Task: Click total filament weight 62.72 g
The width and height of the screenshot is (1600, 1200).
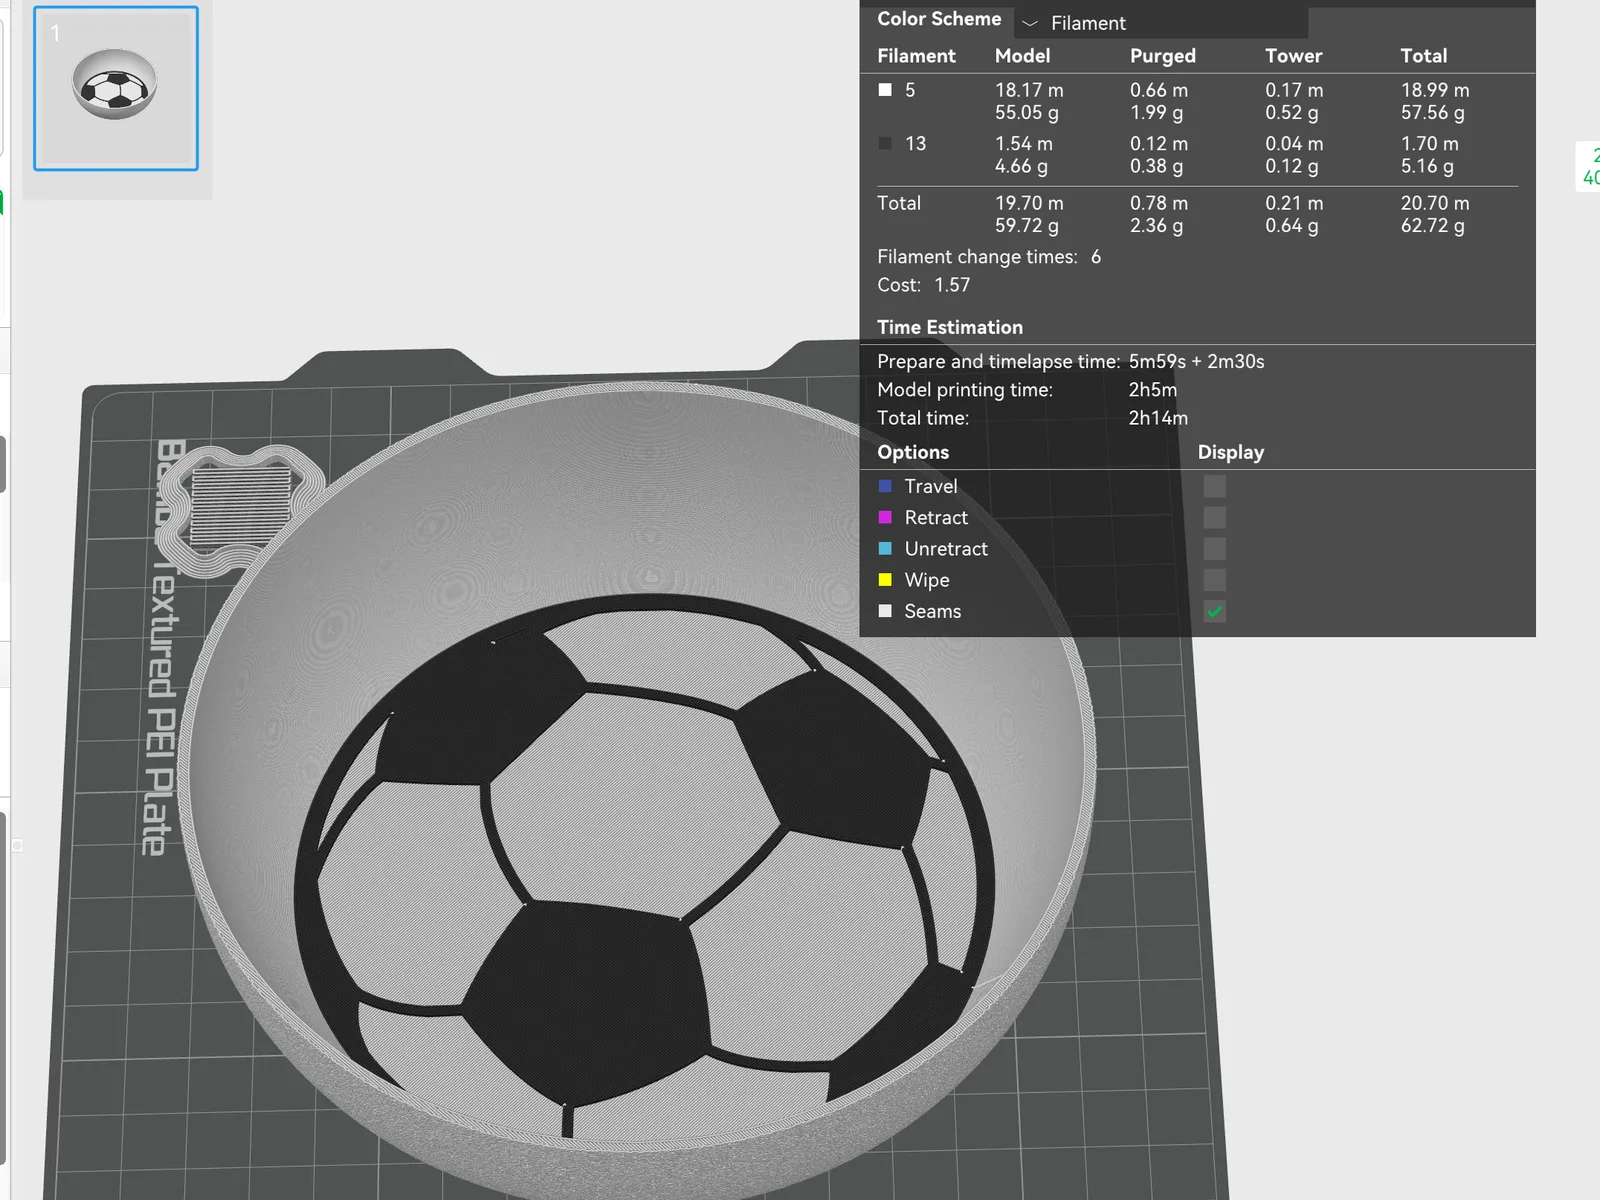Action: tap(1433, 226)
